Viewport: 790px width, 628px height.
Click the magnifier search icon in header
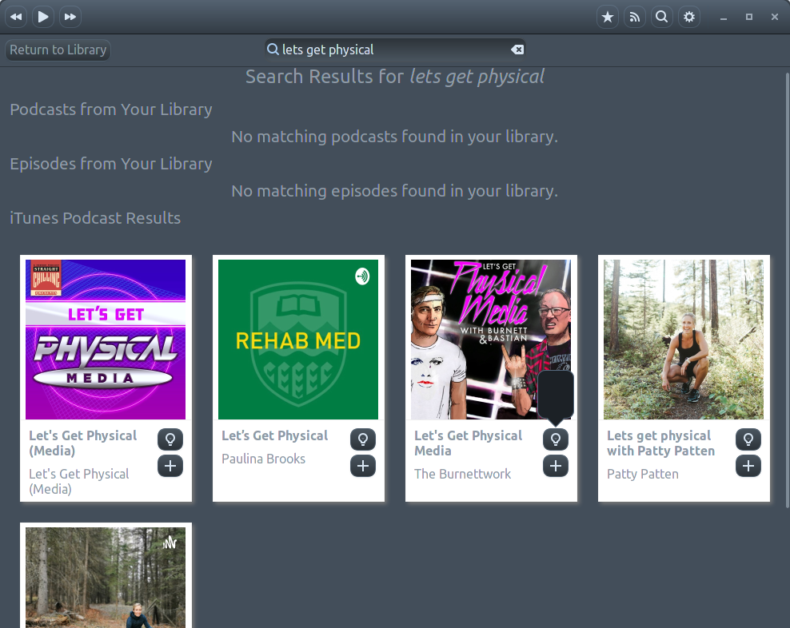662,17
